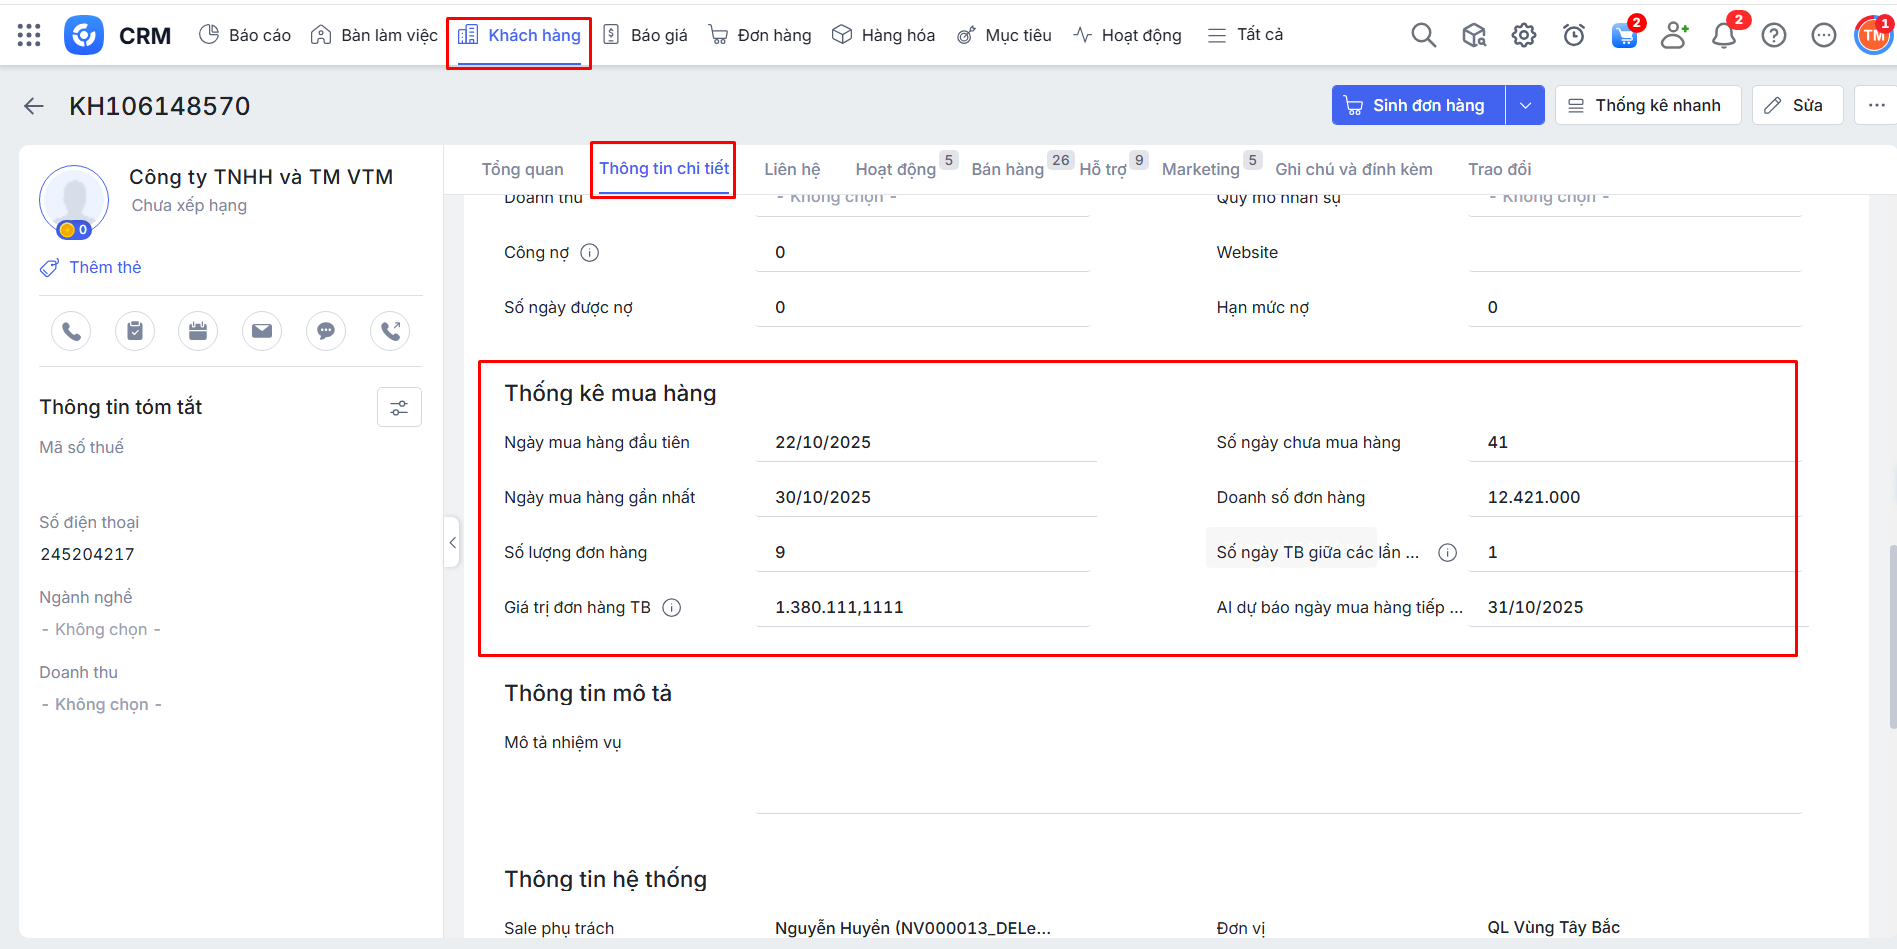This screenshot has height=949, width=1897.
Task: Click the chat message bubble icon
Action: [x=326, y=331]
